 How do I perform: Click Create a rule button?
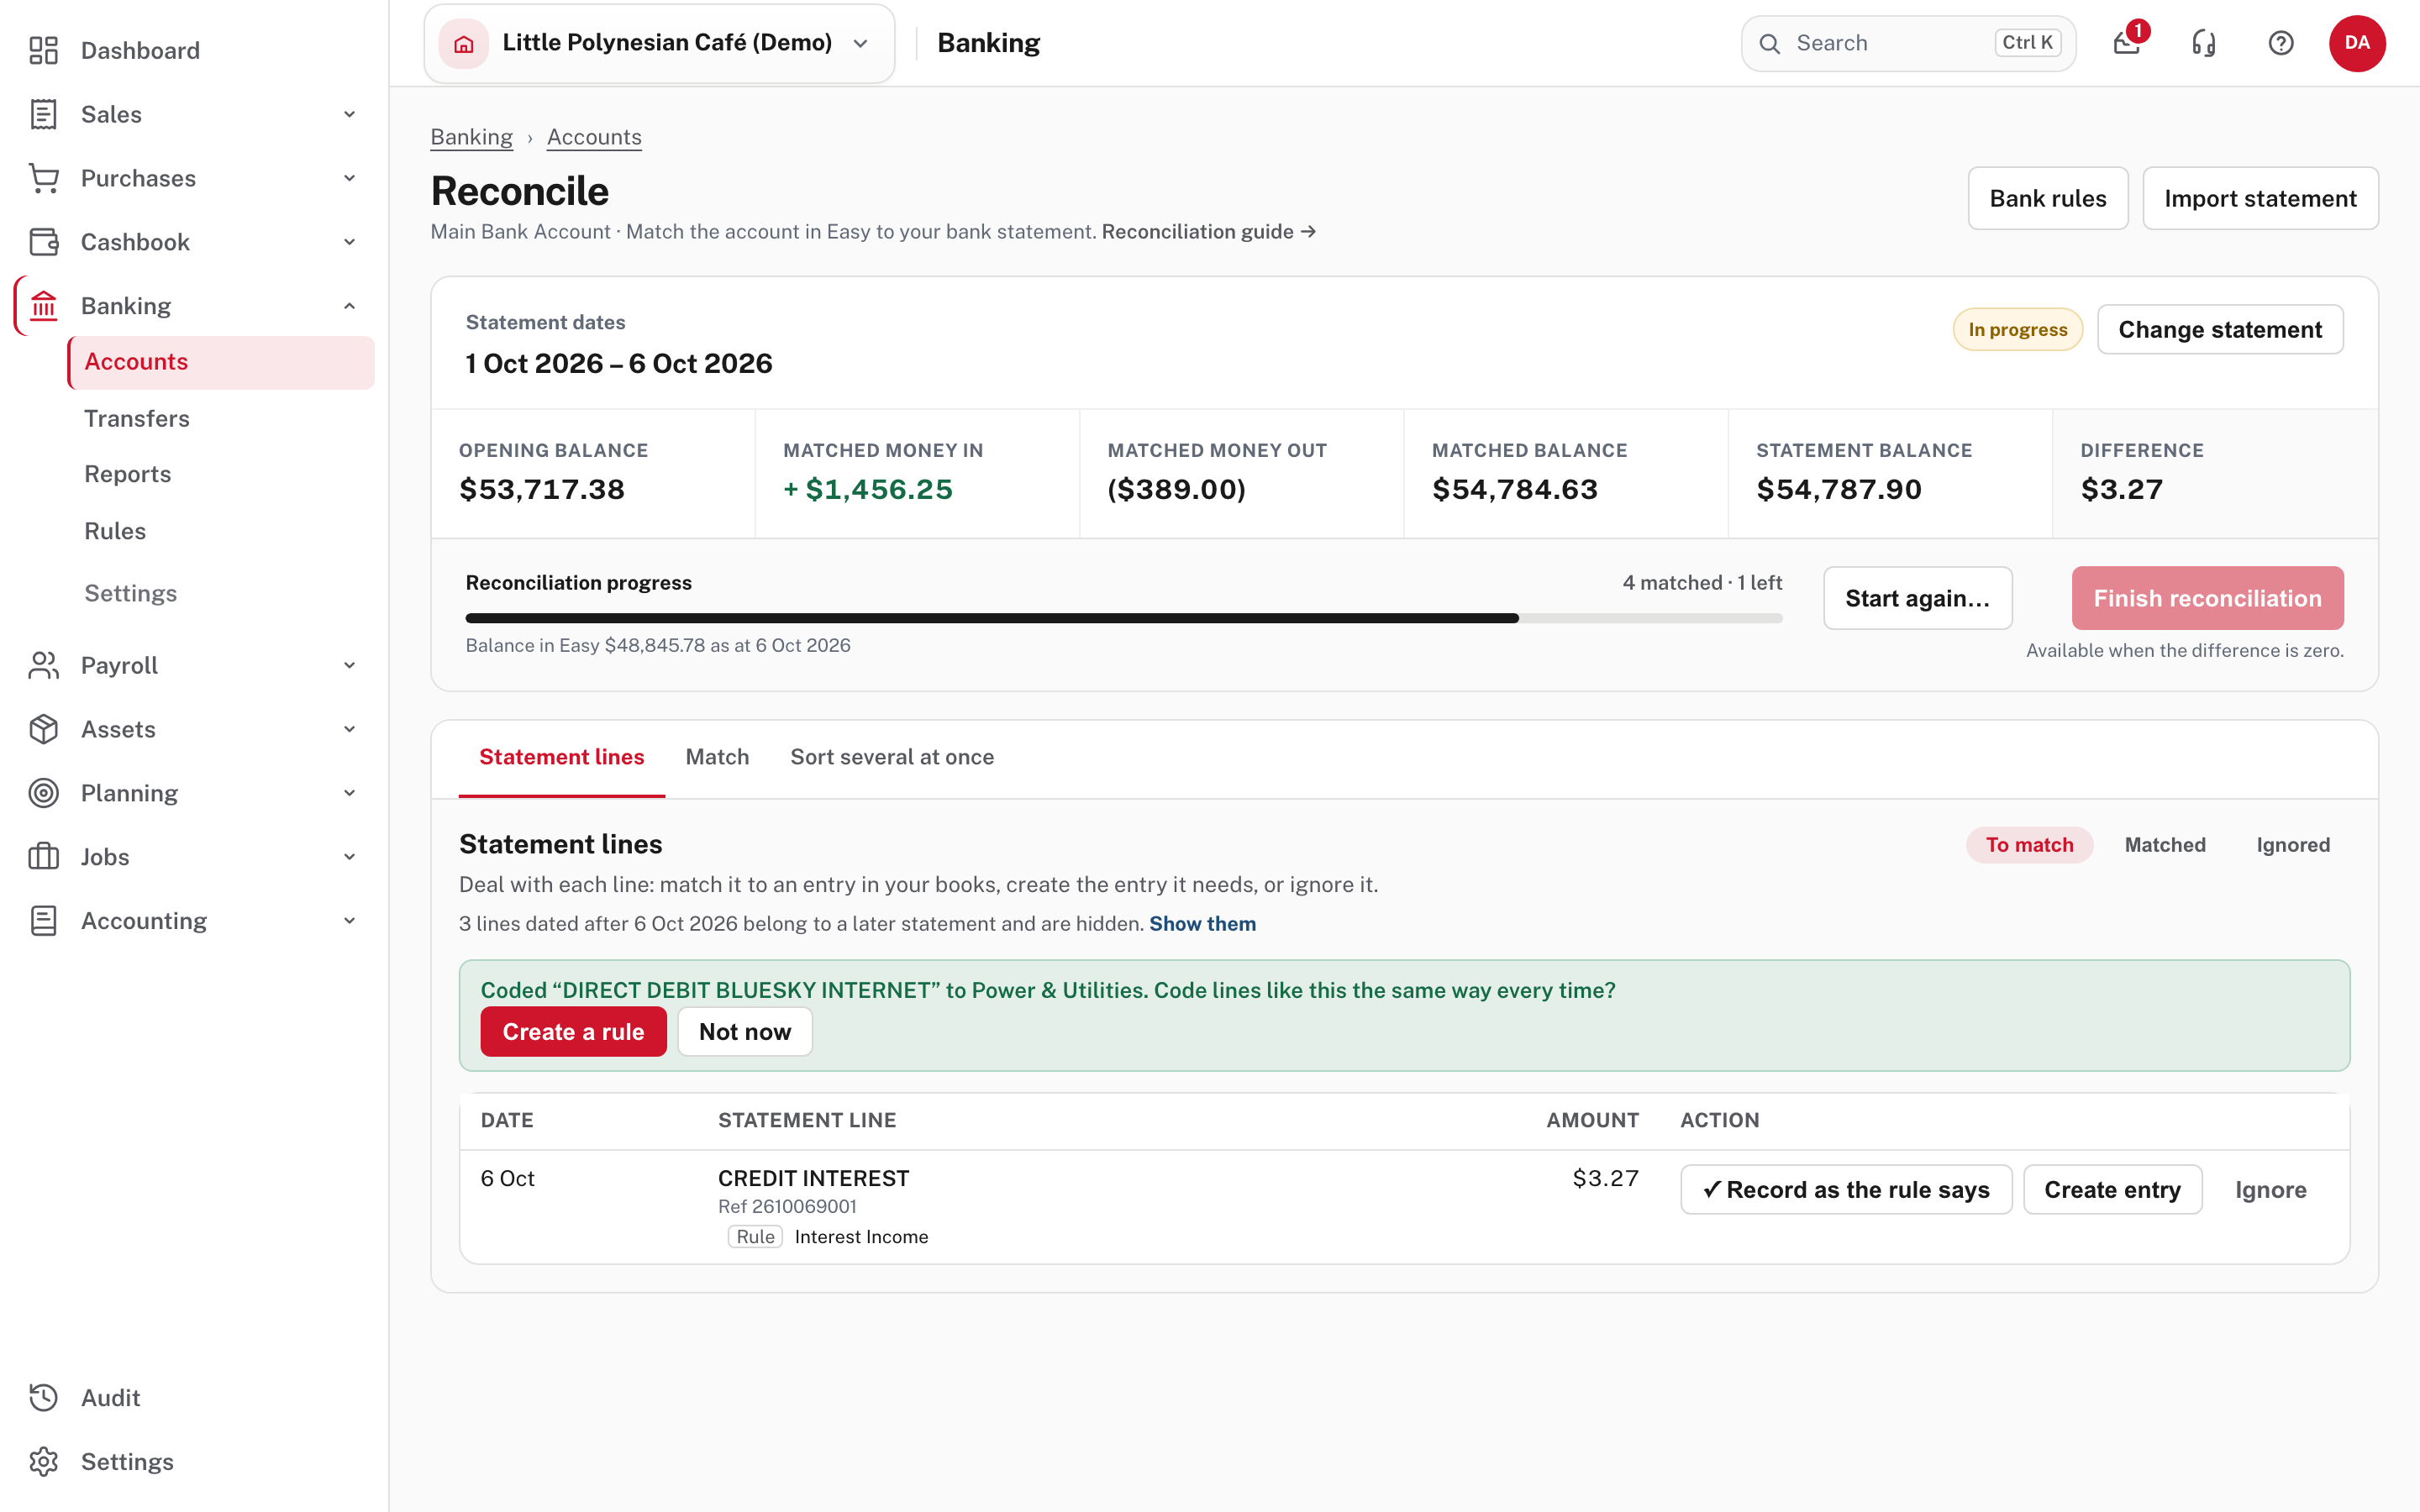[x=573, y=1031]
